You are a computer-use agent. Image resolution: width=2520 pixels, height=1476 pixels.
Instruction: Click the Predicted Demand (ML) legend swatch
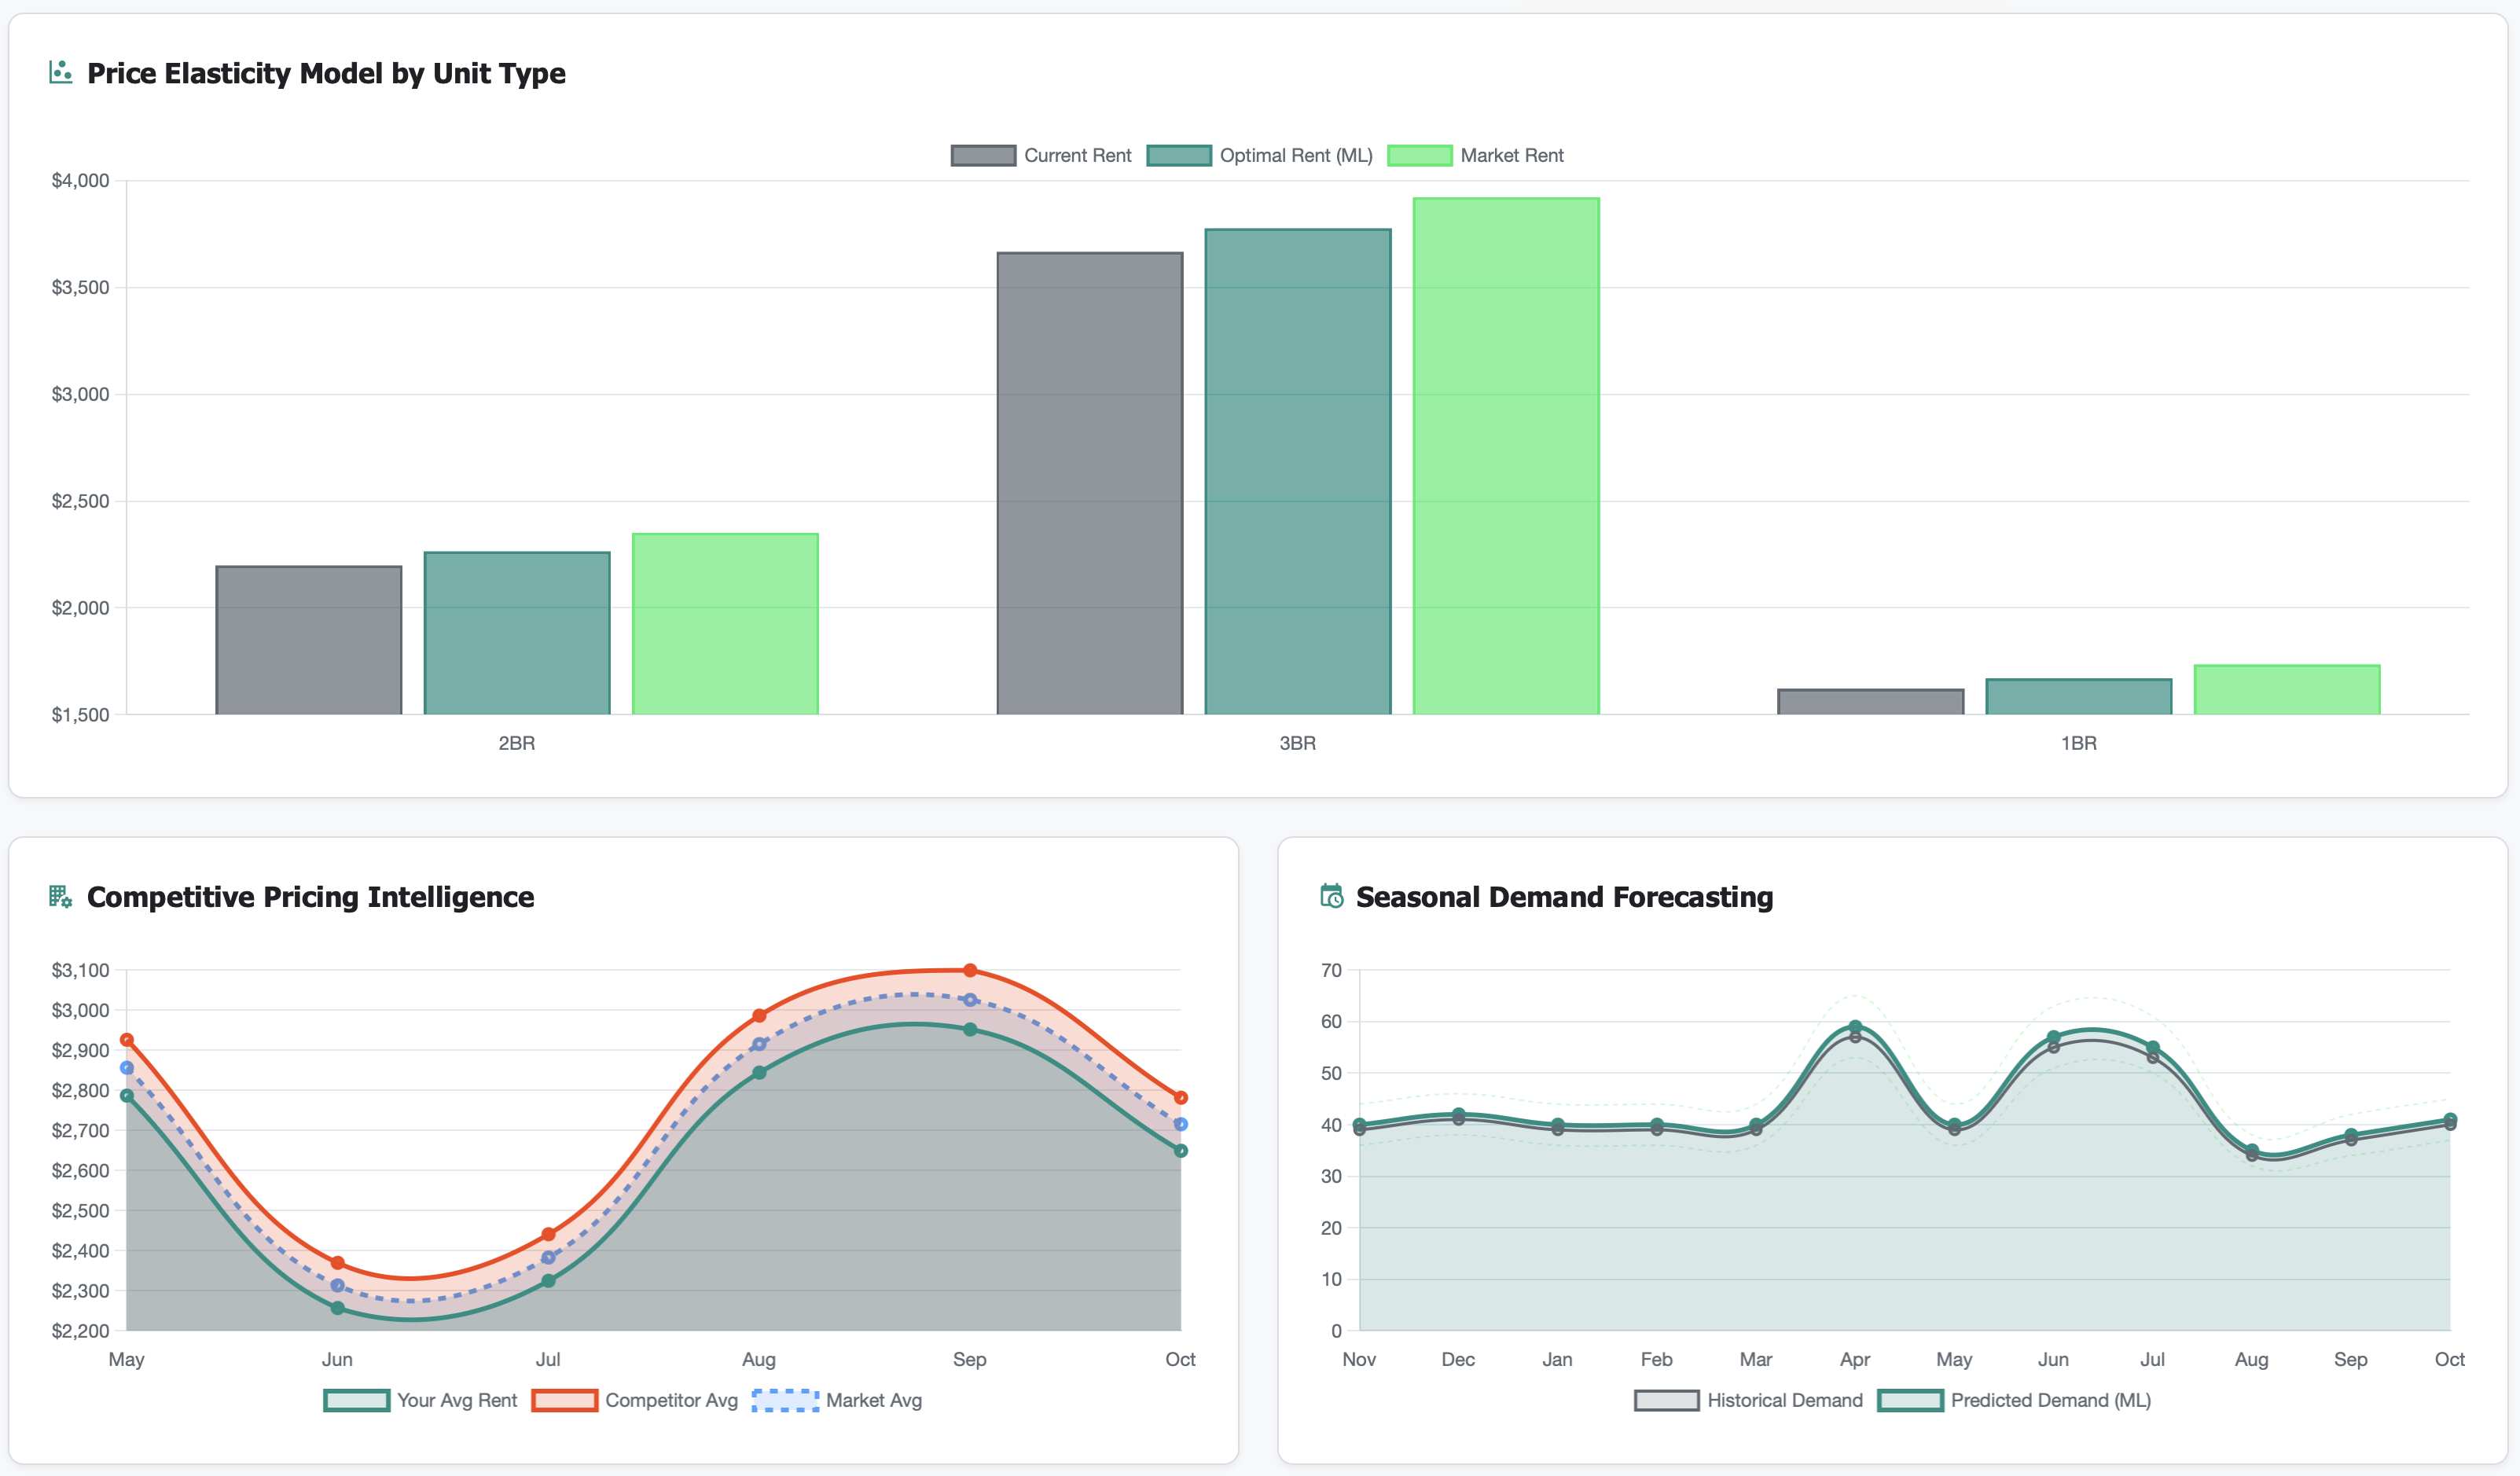pyautogui.click(x=1910, y=1400)
